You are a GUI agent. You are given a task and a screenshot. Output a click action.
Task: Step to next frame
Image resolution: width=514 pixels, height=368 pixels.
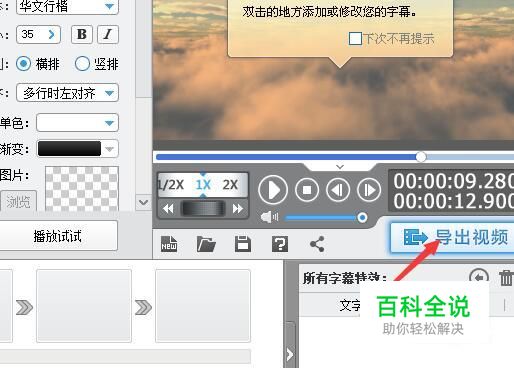[369, 190]
